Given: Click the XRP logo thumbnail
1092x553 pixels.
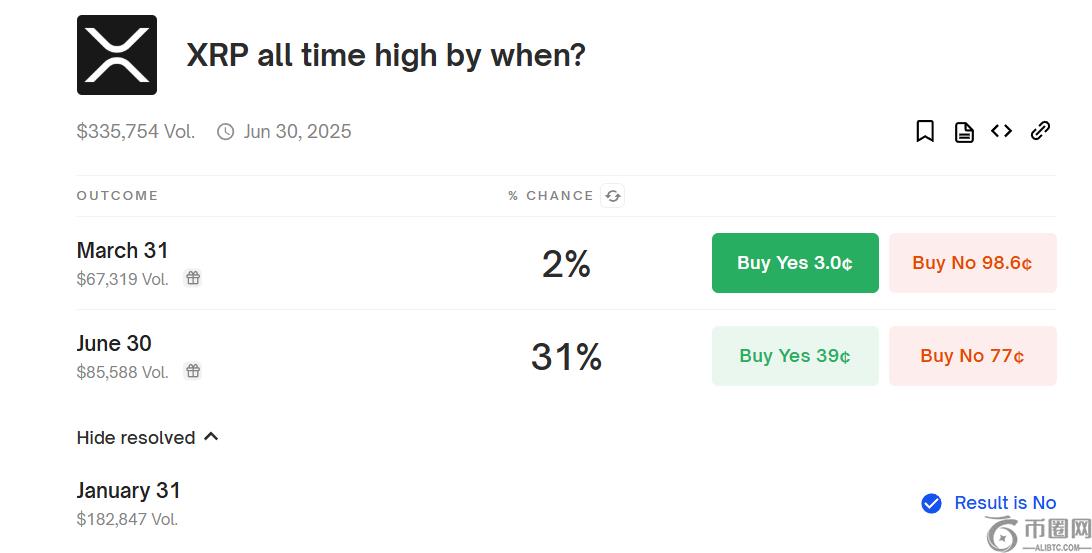Looking at the screenshot, I should coord(117,55).
